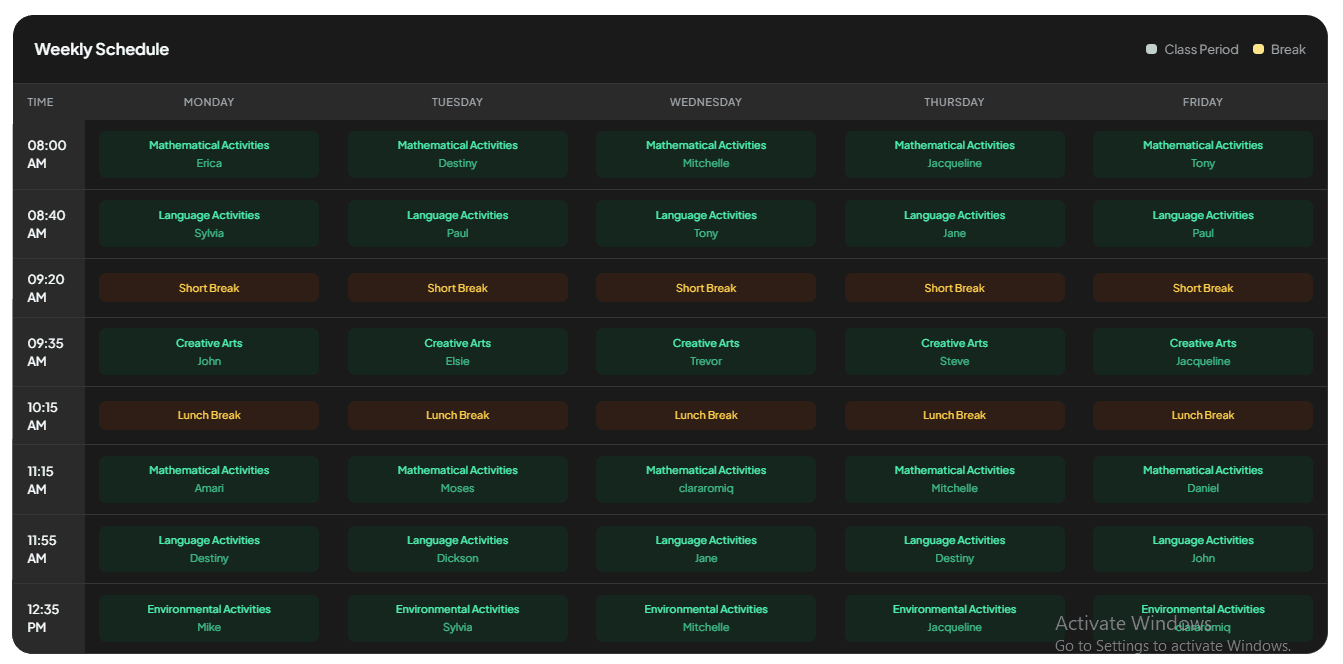This screenshot has width=1343, height=664.
Task: Click Jane's Language Activities on Wednesday at 11:55
Action: click(x=705, y=548)
